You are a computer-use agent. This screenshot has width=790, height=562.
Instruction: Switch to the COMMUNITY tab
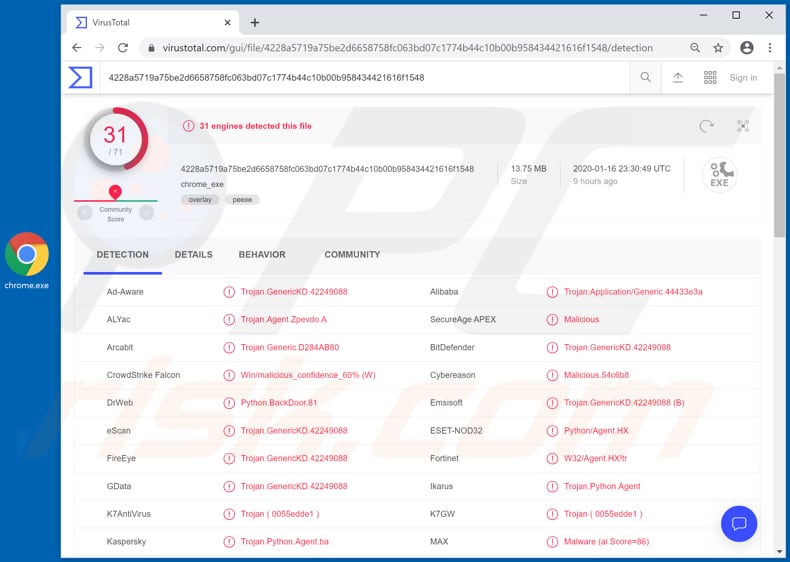(x=352, y=255)
